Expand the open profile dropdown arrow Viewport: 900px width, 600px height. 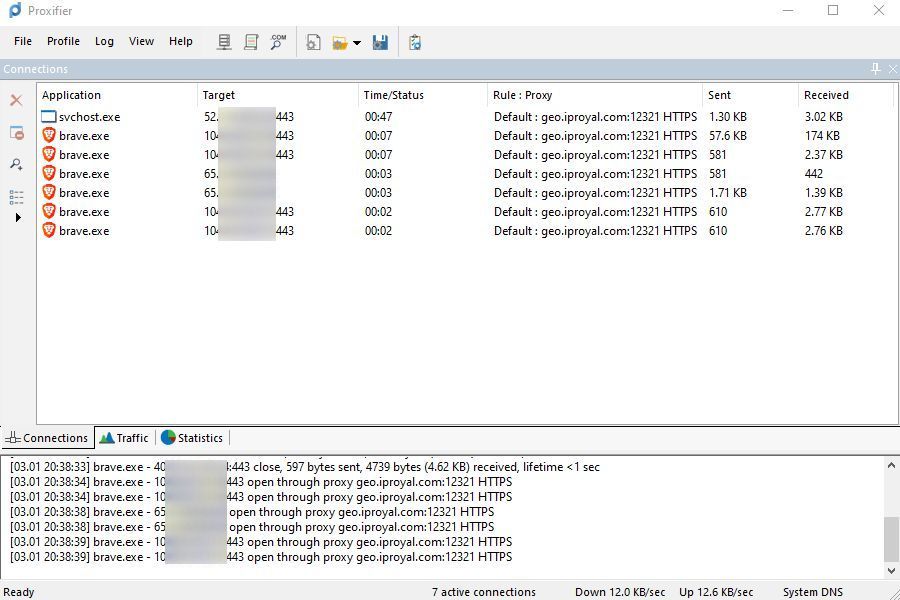357,43
